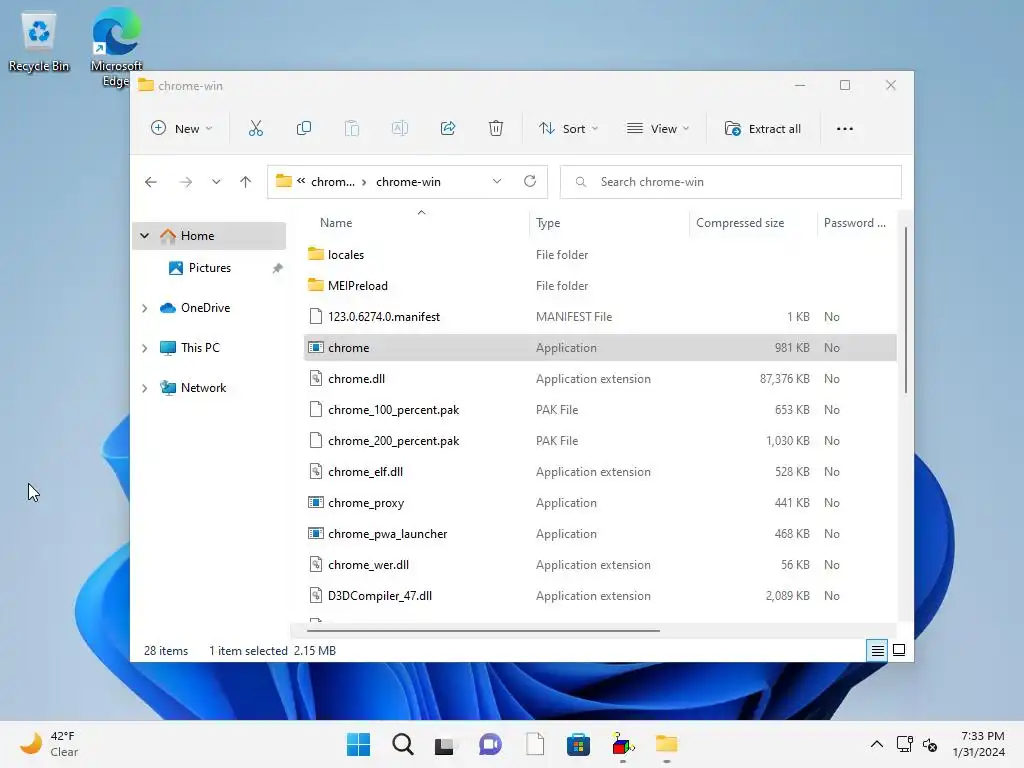Click the Password column header

(855, 223)
